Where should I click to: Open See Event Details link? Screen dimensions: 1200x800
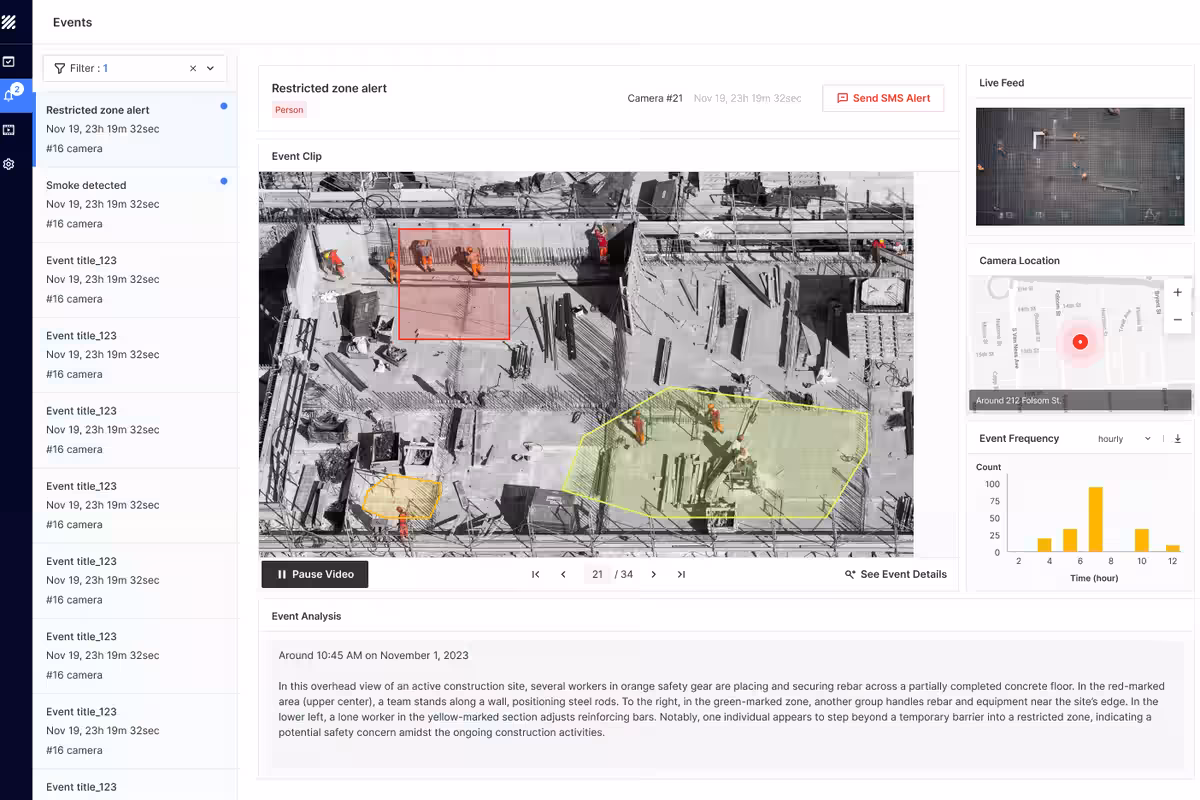pyautogui.click(x=895, y=575)
